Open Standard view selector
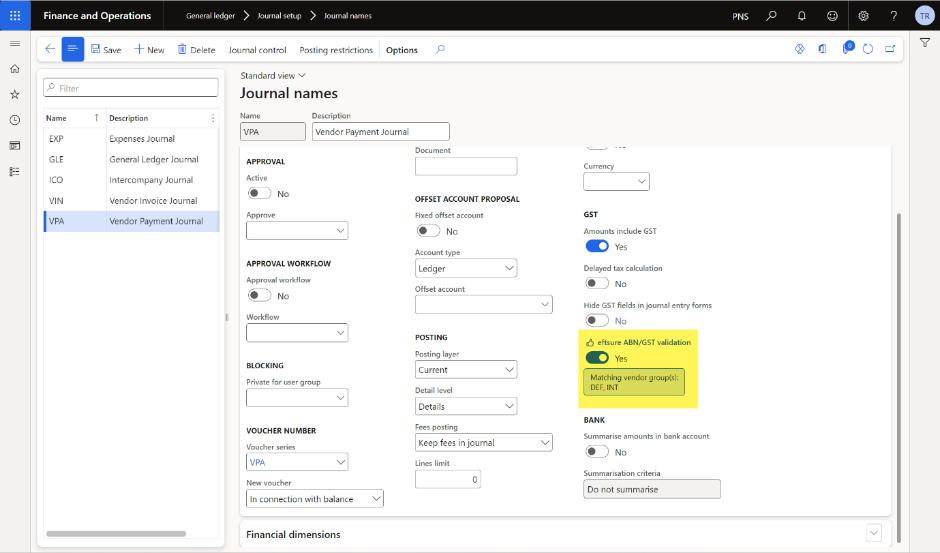 pos(273,76)
